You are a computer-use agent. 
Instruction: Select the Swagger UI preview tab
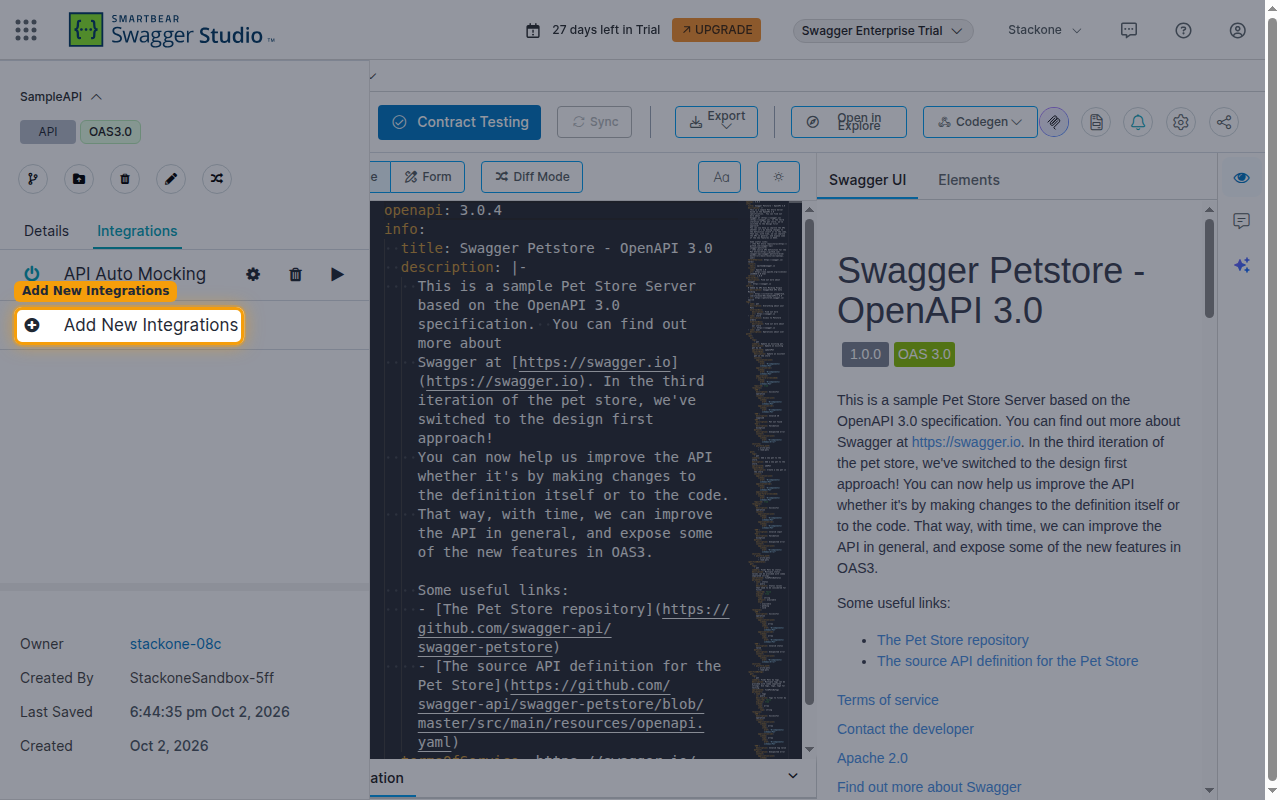(x=868, y=180)
